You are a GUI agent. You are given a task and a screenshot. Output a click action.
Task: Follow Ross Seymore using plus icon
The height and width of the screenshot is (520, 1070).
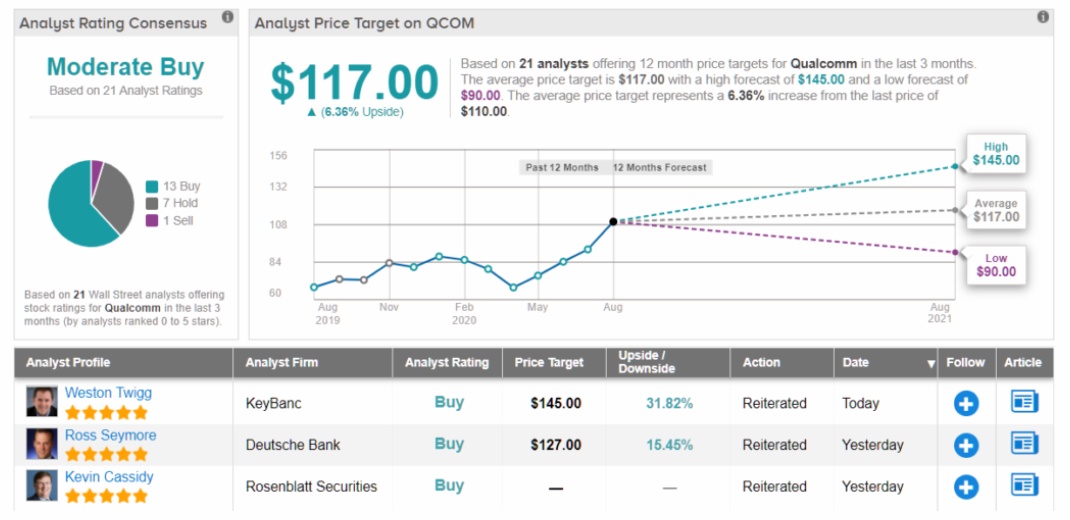pyautogui.click(x=966, y=444)
